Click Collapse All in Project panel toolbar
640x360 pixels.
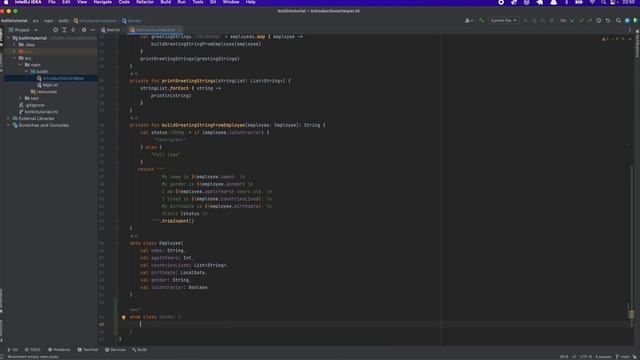point(73,30)
